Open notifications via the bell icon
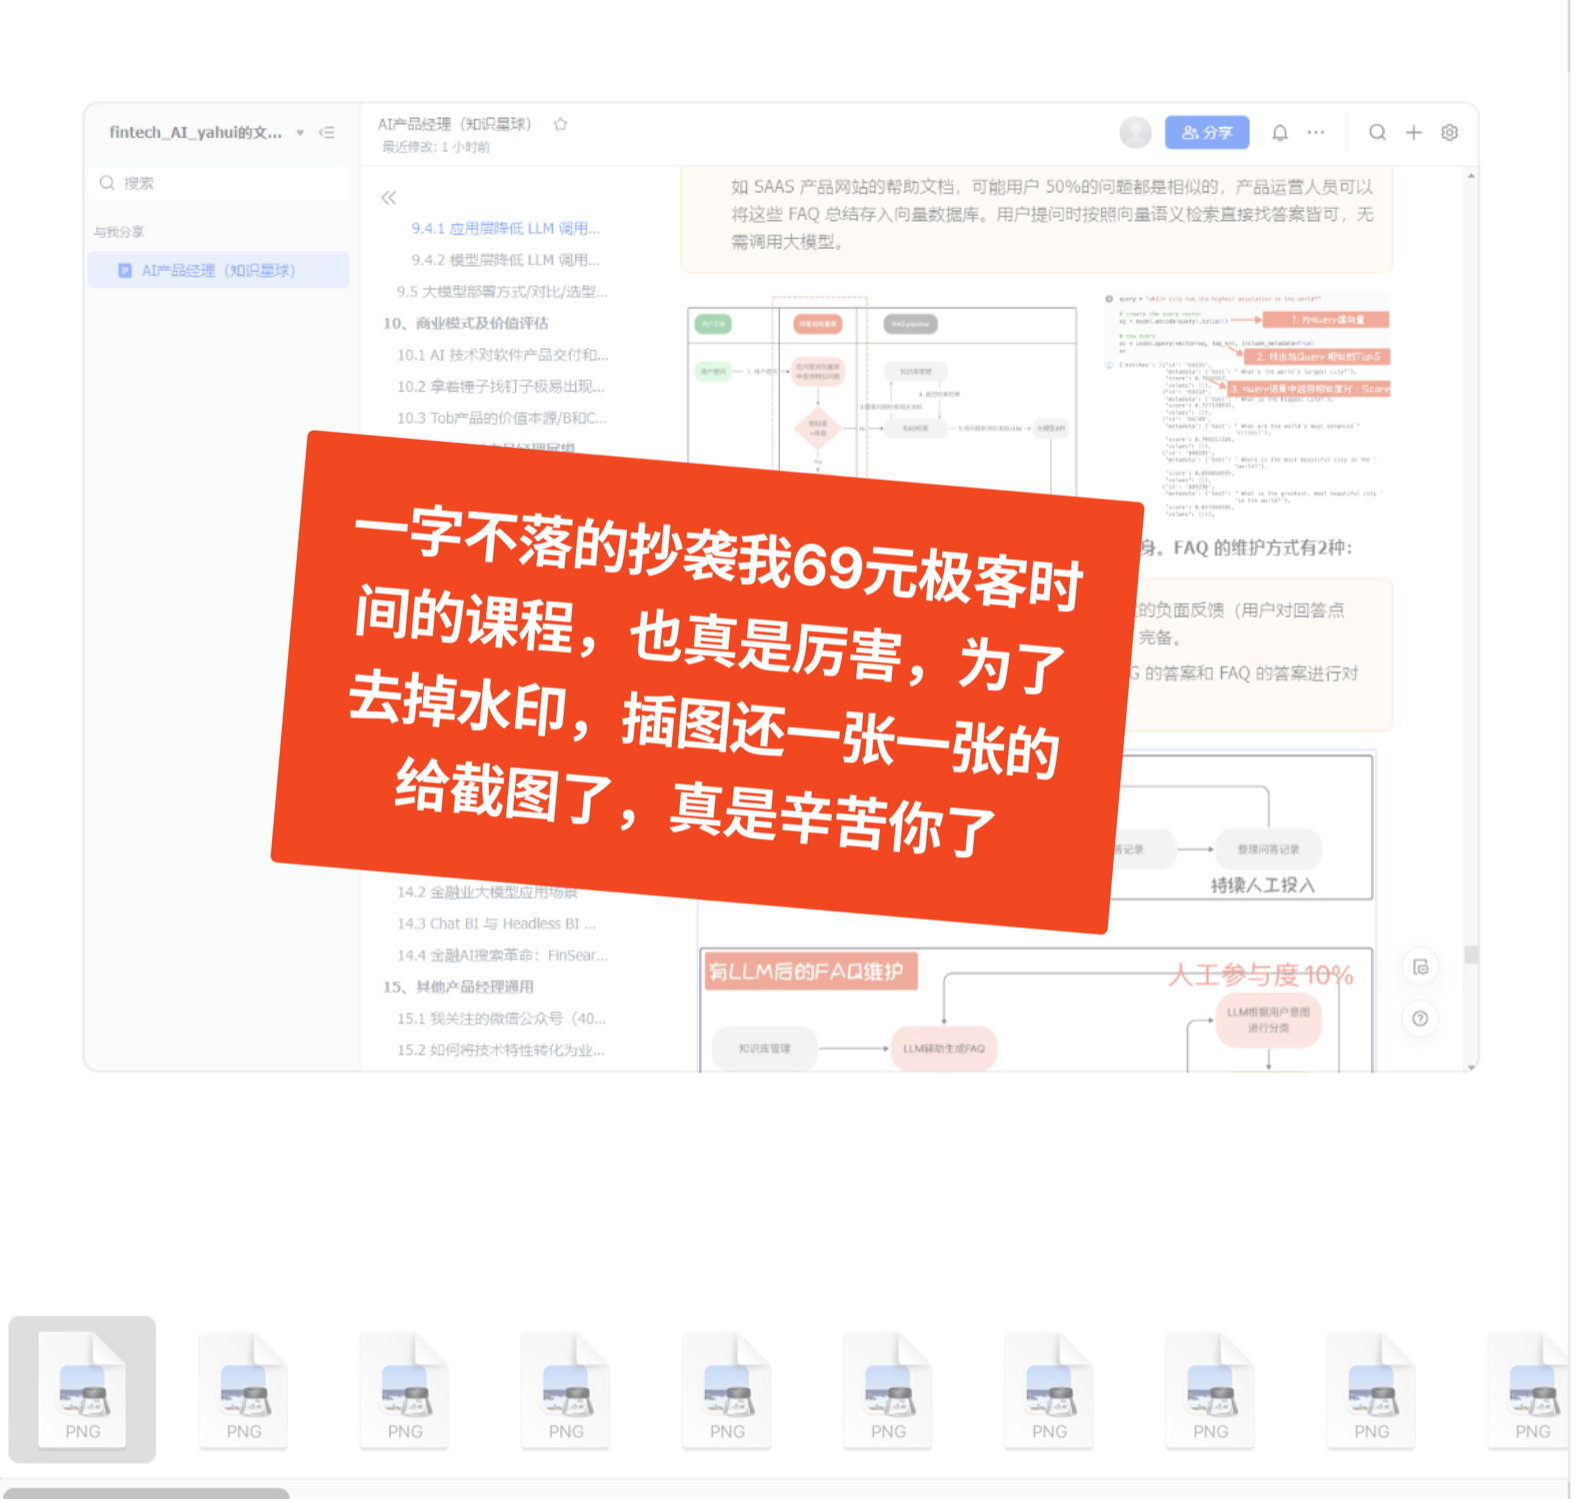The width and height of the screenshot is (1579, 1499). pos(1280,132)
